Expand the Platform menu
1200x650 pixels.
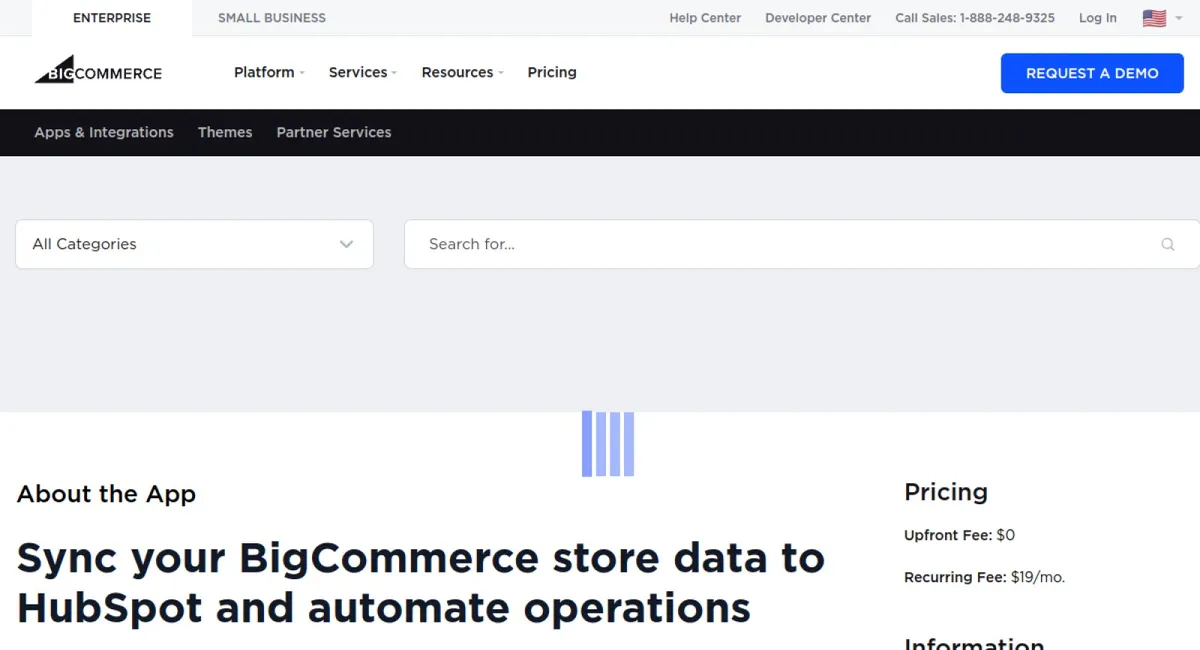(268, 72)
